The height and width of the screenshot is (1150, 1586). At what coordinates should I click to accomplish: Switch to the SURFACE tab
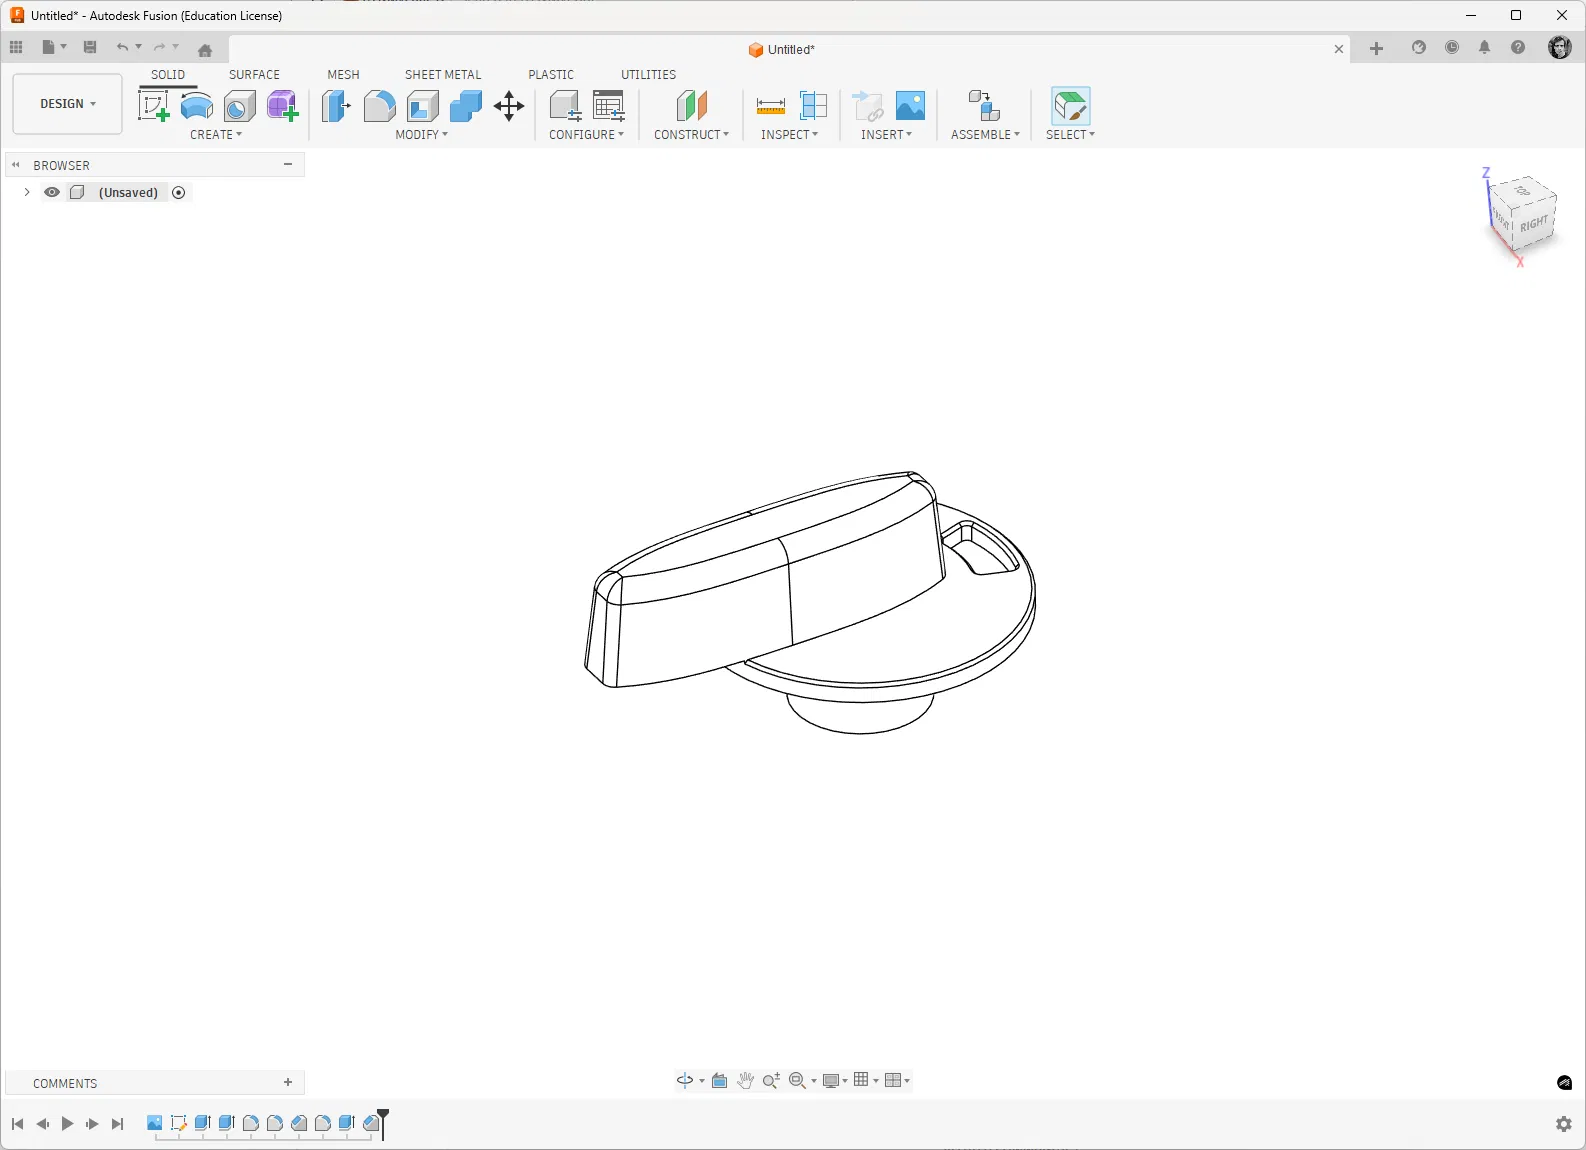[254, 75]
